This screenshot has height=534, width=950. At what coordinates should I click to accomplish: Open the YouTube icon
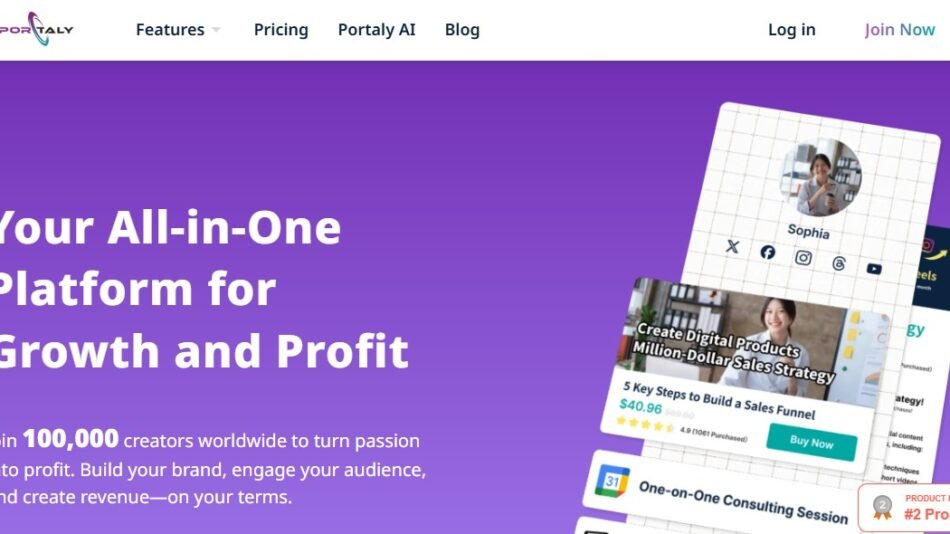click(x=874, y=268)
